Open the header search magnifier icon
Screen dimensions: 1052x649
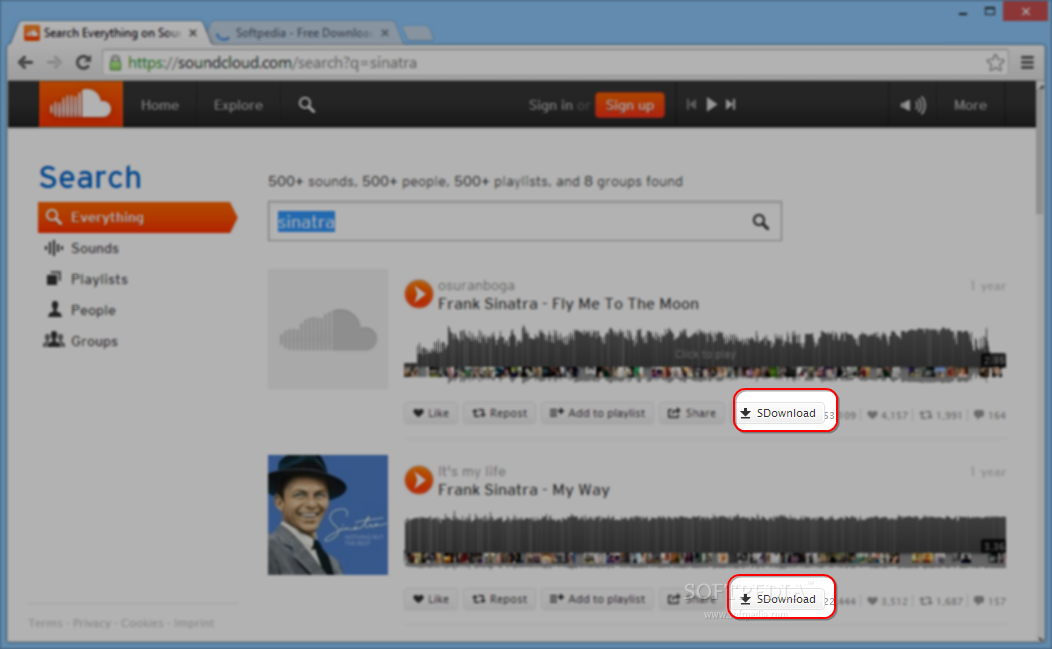click(x=307, y=105)
